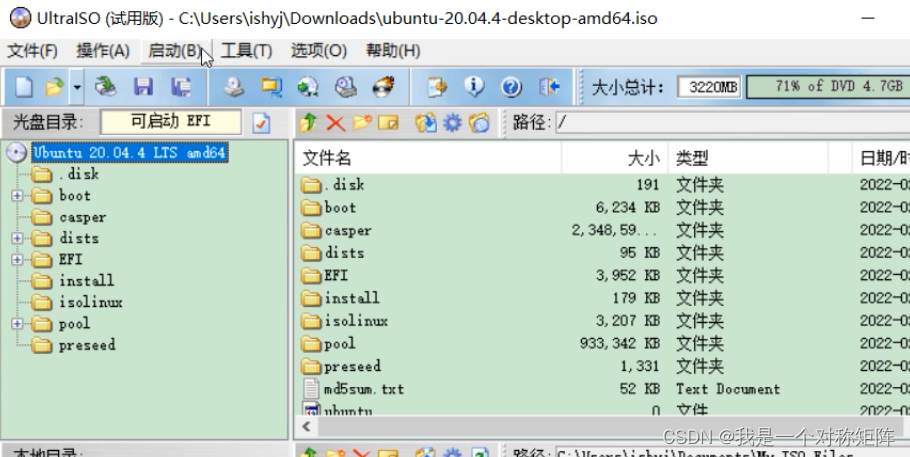Screen dimensions: 910x457
Task: Open the 操作(A) menu
Action: tap(103, 51)
